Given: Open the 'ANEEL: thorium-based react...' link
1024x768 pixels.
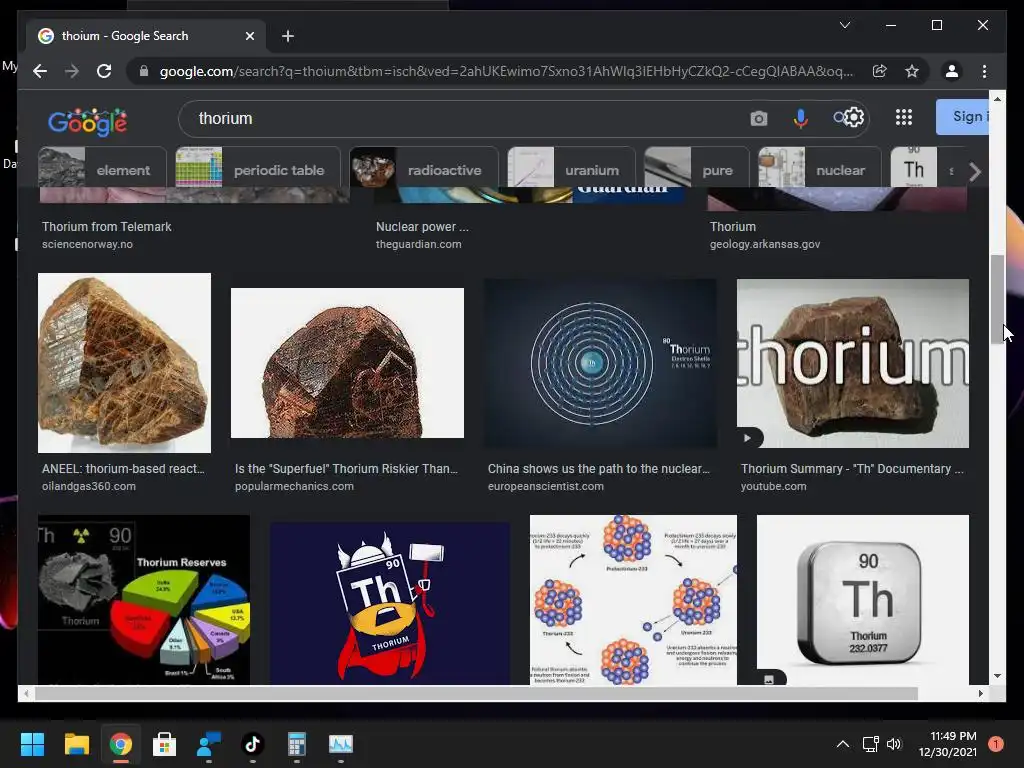Looking at the screenshot, I should [123, 468].
